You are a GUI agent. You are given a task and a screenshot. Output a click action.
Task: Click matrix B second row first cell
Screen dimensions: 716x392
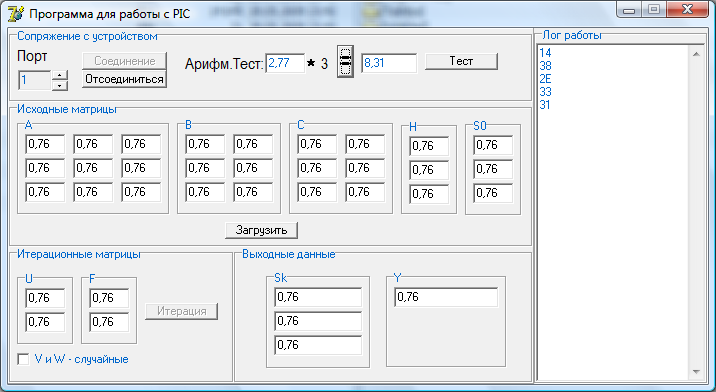(205, 168)
